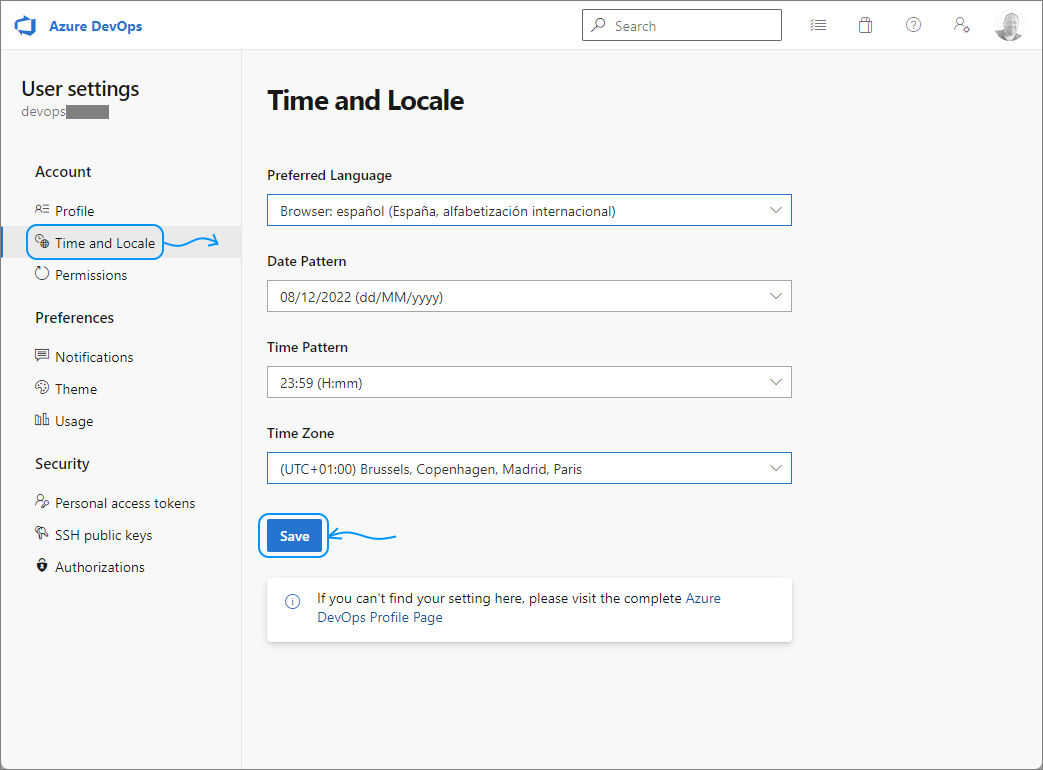This screenshot has height=770, width=1043.
Task: Click the info icon in the notice box
Action: pos(293,601)
